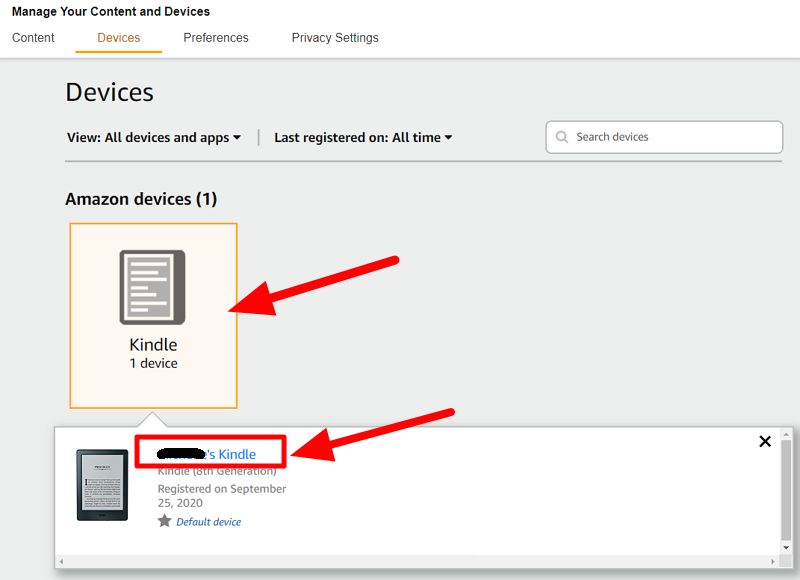Click the popup vertical scrollbar up arrow
Viewport: 800px width, 580px height.
[786, 435]
